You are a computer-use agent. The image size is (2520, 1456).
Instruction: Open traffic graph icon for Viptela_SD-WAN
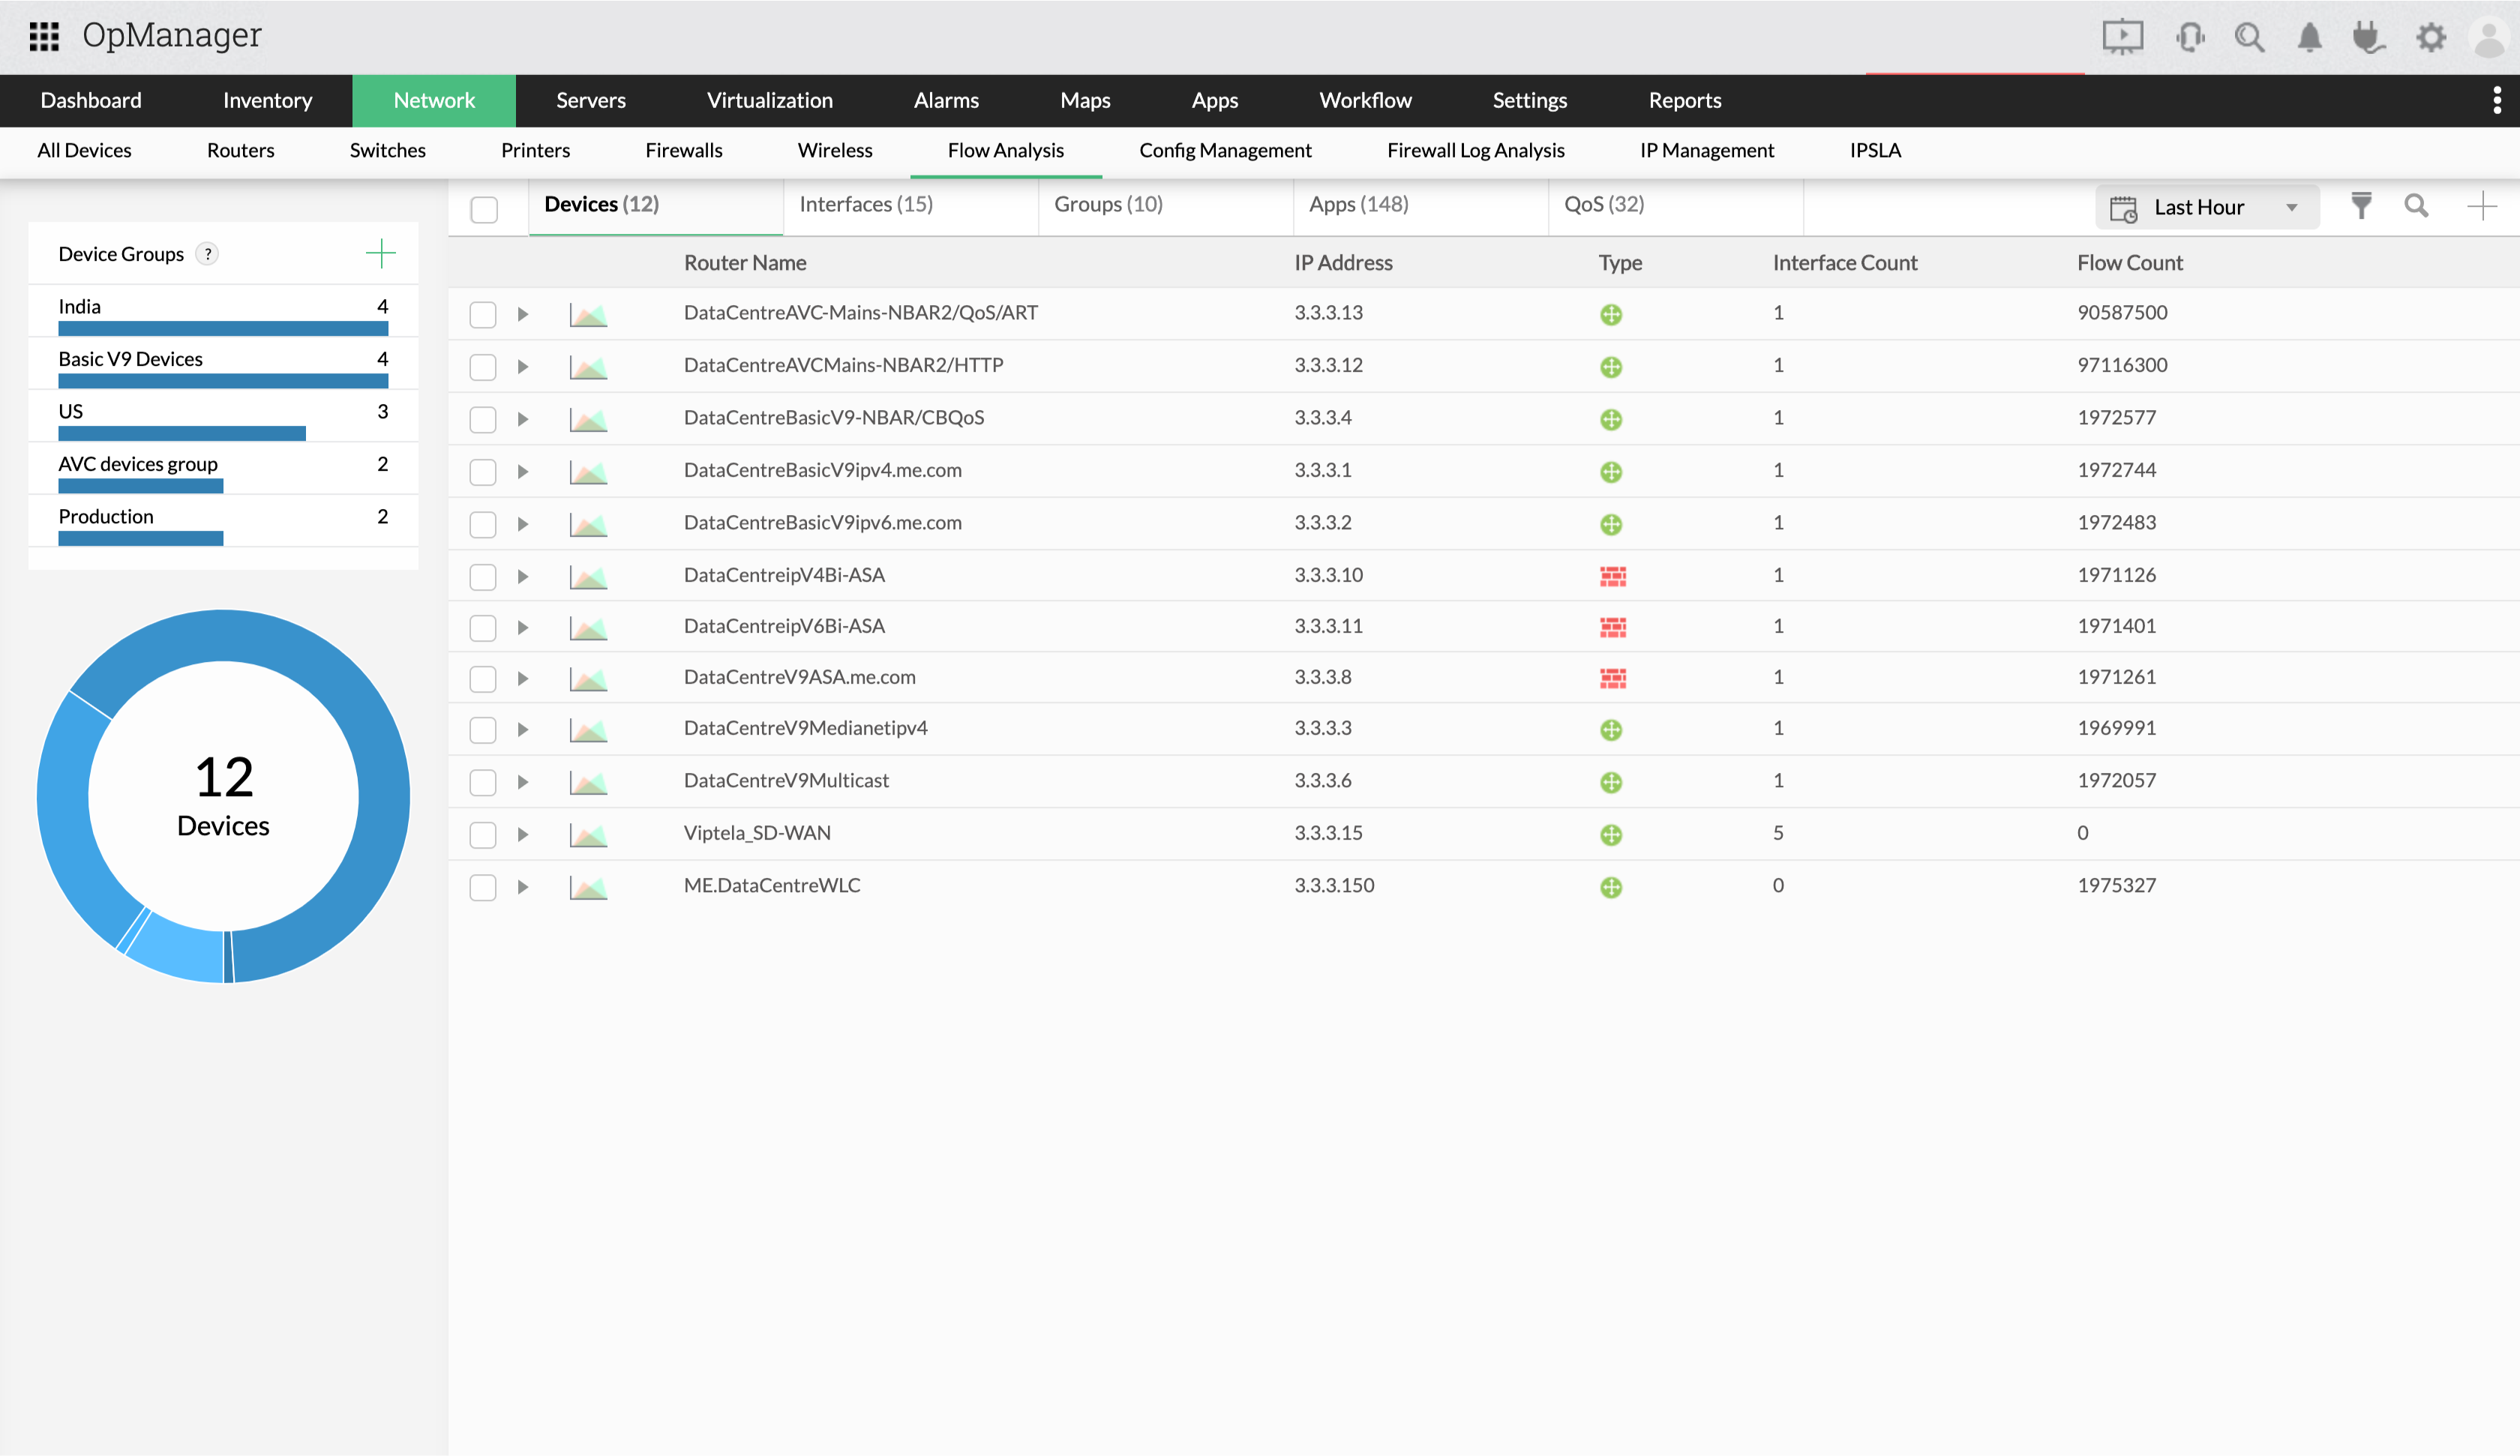point(588,834)
